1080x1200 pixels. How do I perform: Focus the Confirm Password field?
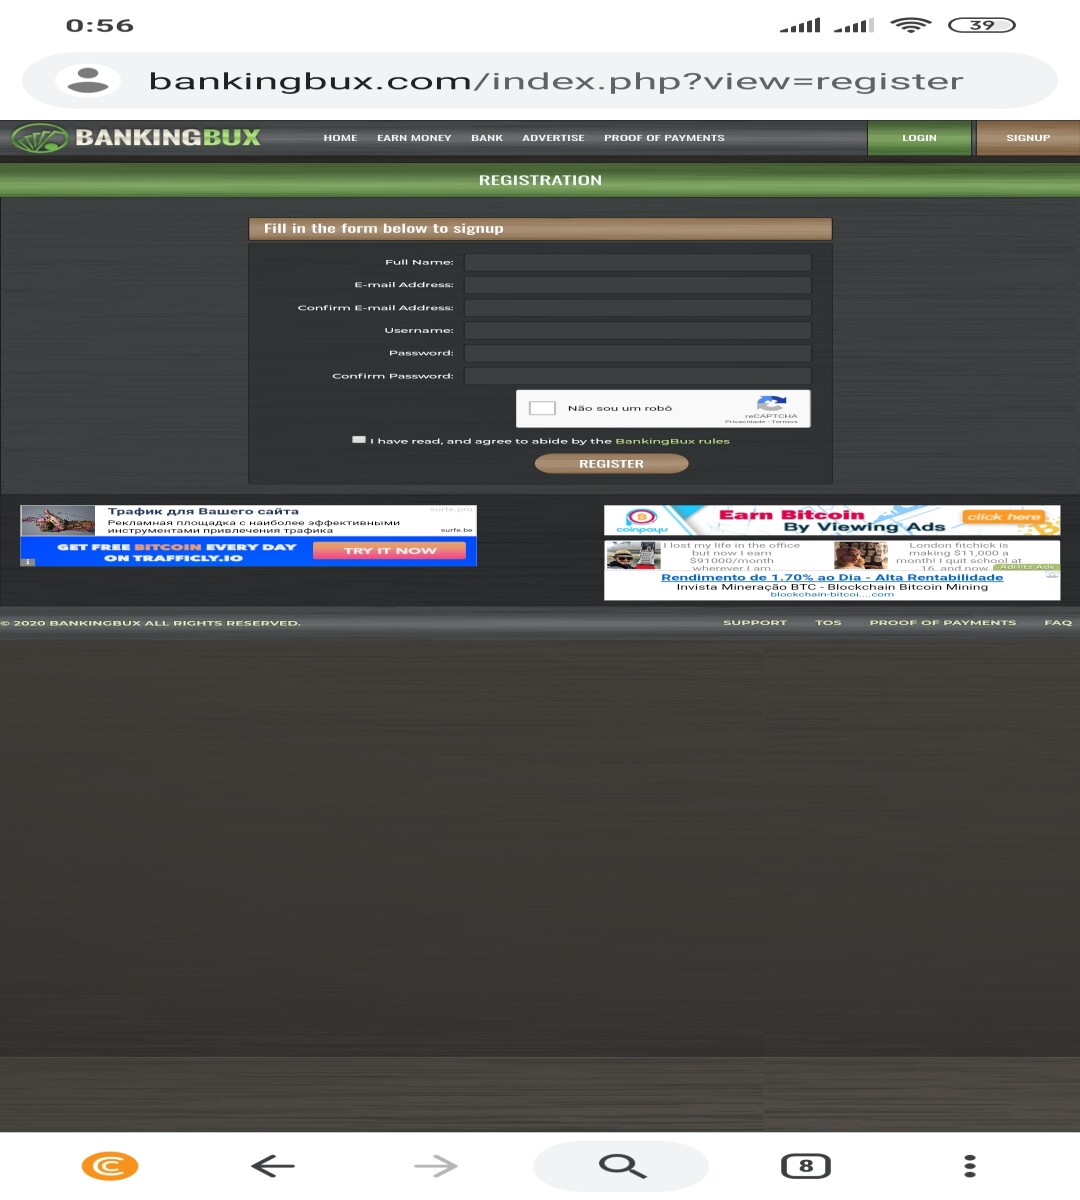tap(638, 376)
